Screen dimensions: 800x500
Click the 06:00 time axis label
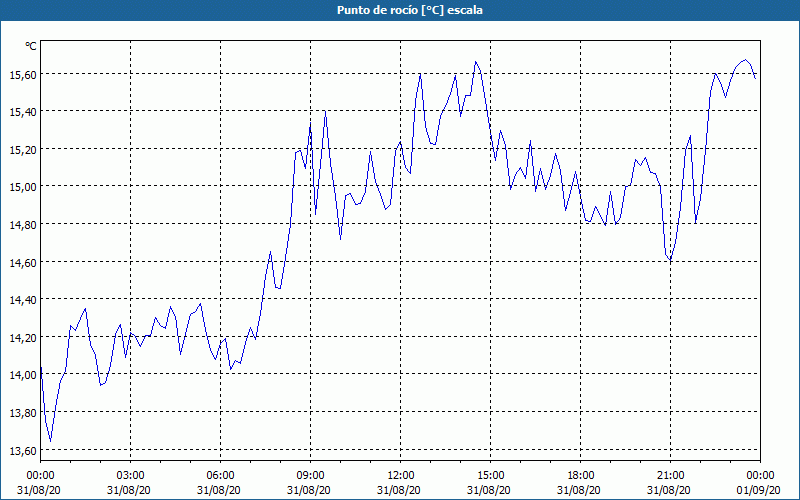[x=220, y=476]
